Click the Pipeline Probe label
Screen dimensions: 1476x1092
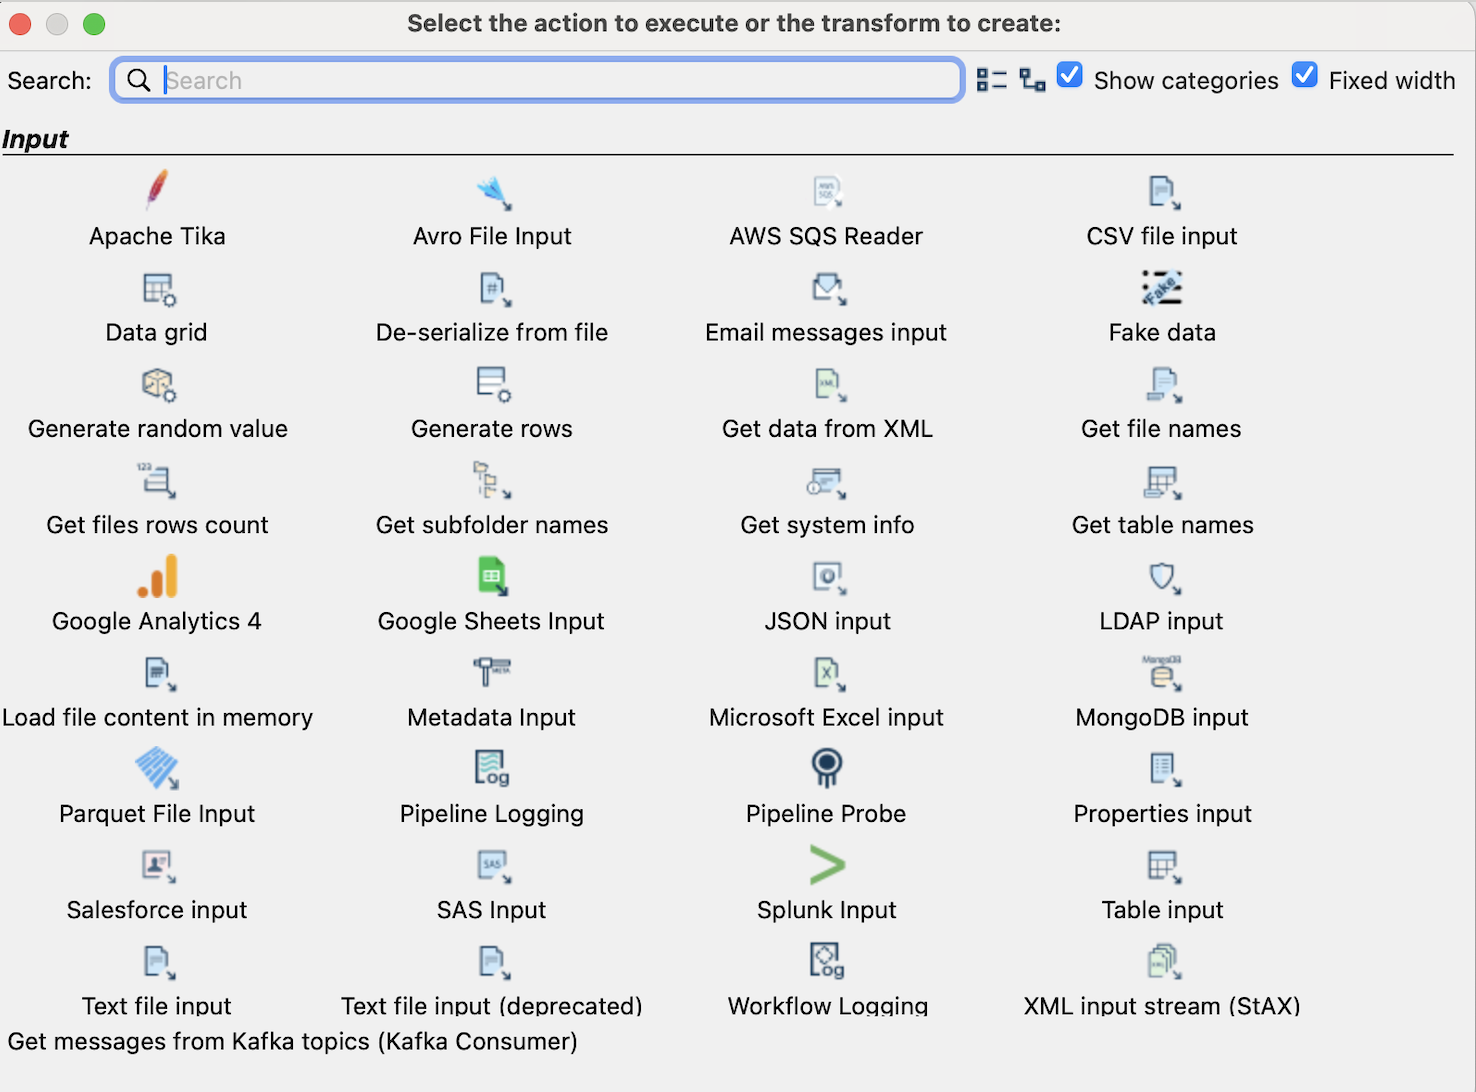point(826,814)
